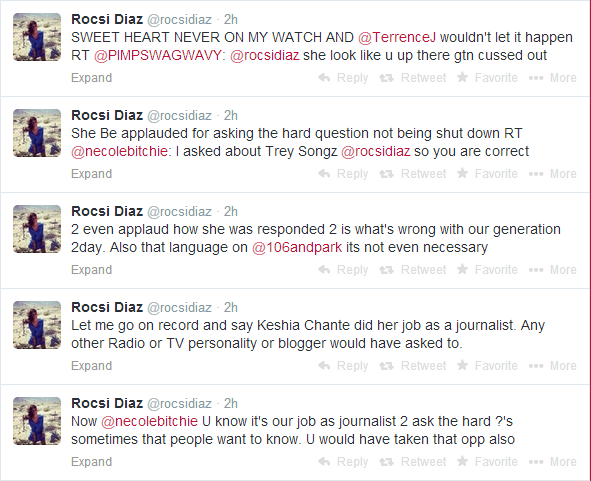Expand the first tweet about @TerrenceJ
591x481 pixels.
tap(92, 78)
